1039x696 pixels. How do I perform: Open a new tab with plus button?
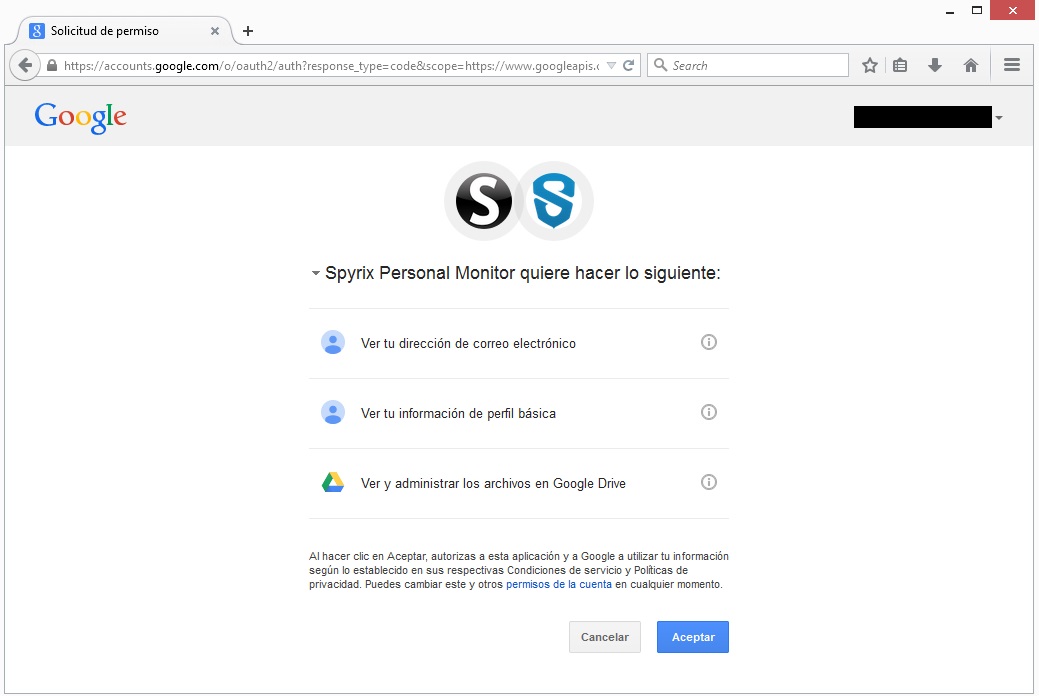[248, 30]
